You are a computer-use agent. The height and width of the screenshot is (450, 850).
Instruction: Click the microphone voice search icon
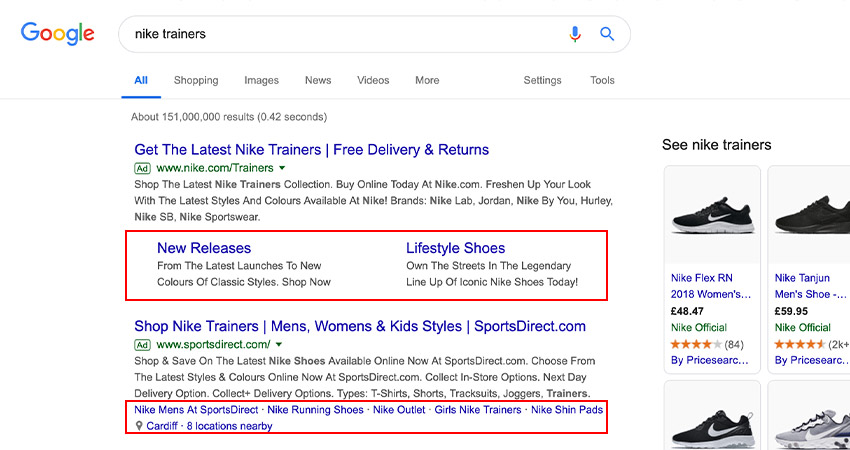(x=575, y=34)
